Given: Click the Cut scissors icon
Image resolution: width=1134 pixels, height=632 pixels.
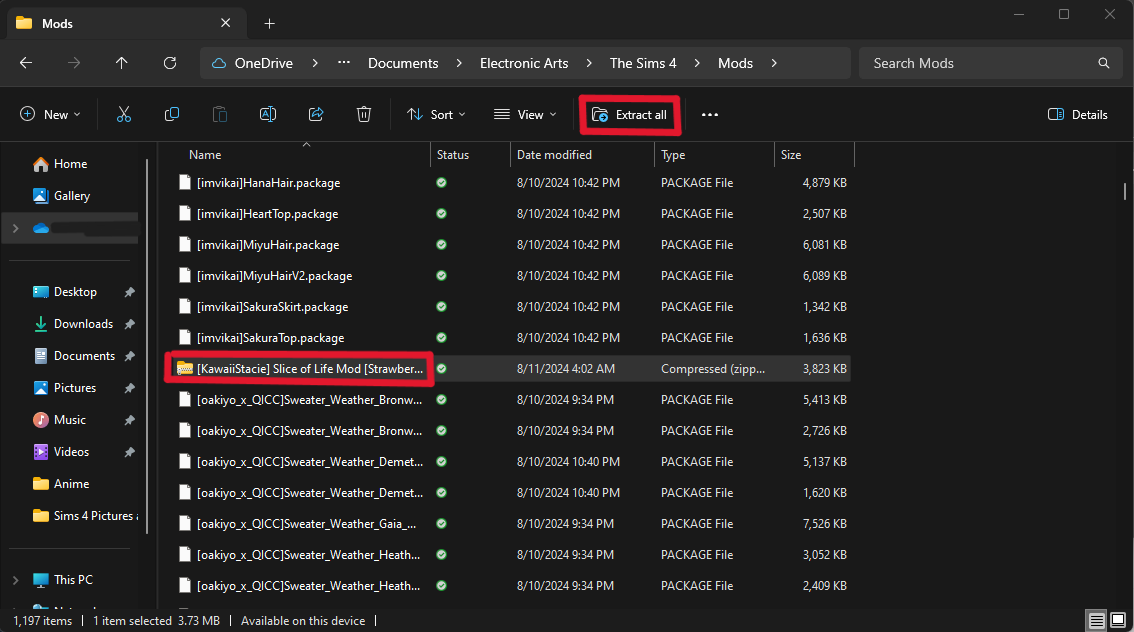Looking at the screenshot, I should coord(124,115).
